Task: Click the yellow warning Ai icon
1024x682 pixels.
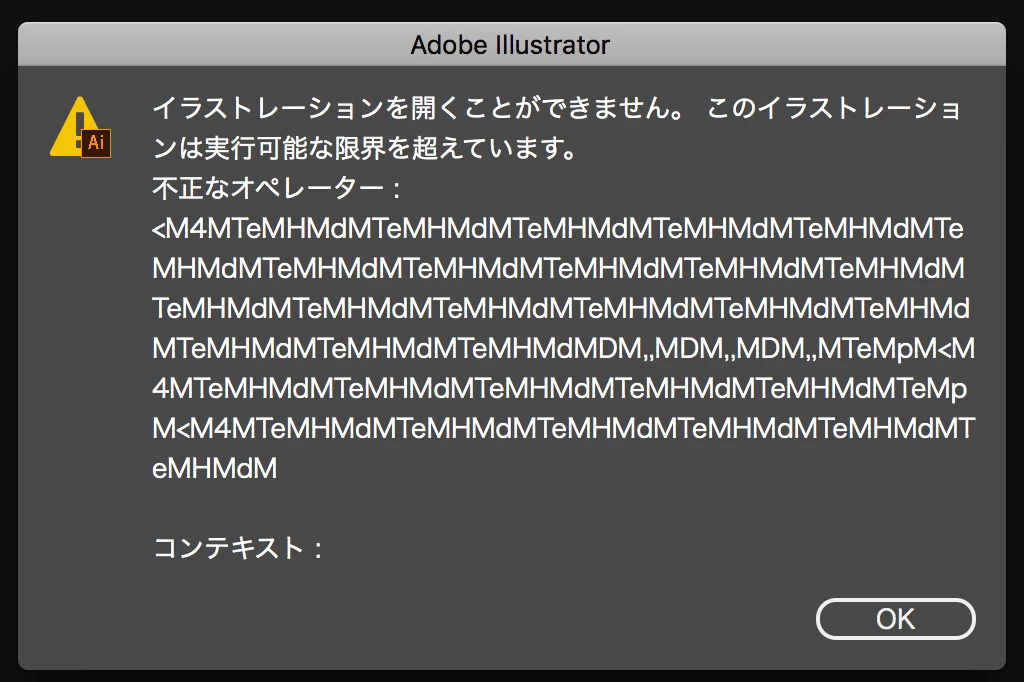Action: (81, 127)
